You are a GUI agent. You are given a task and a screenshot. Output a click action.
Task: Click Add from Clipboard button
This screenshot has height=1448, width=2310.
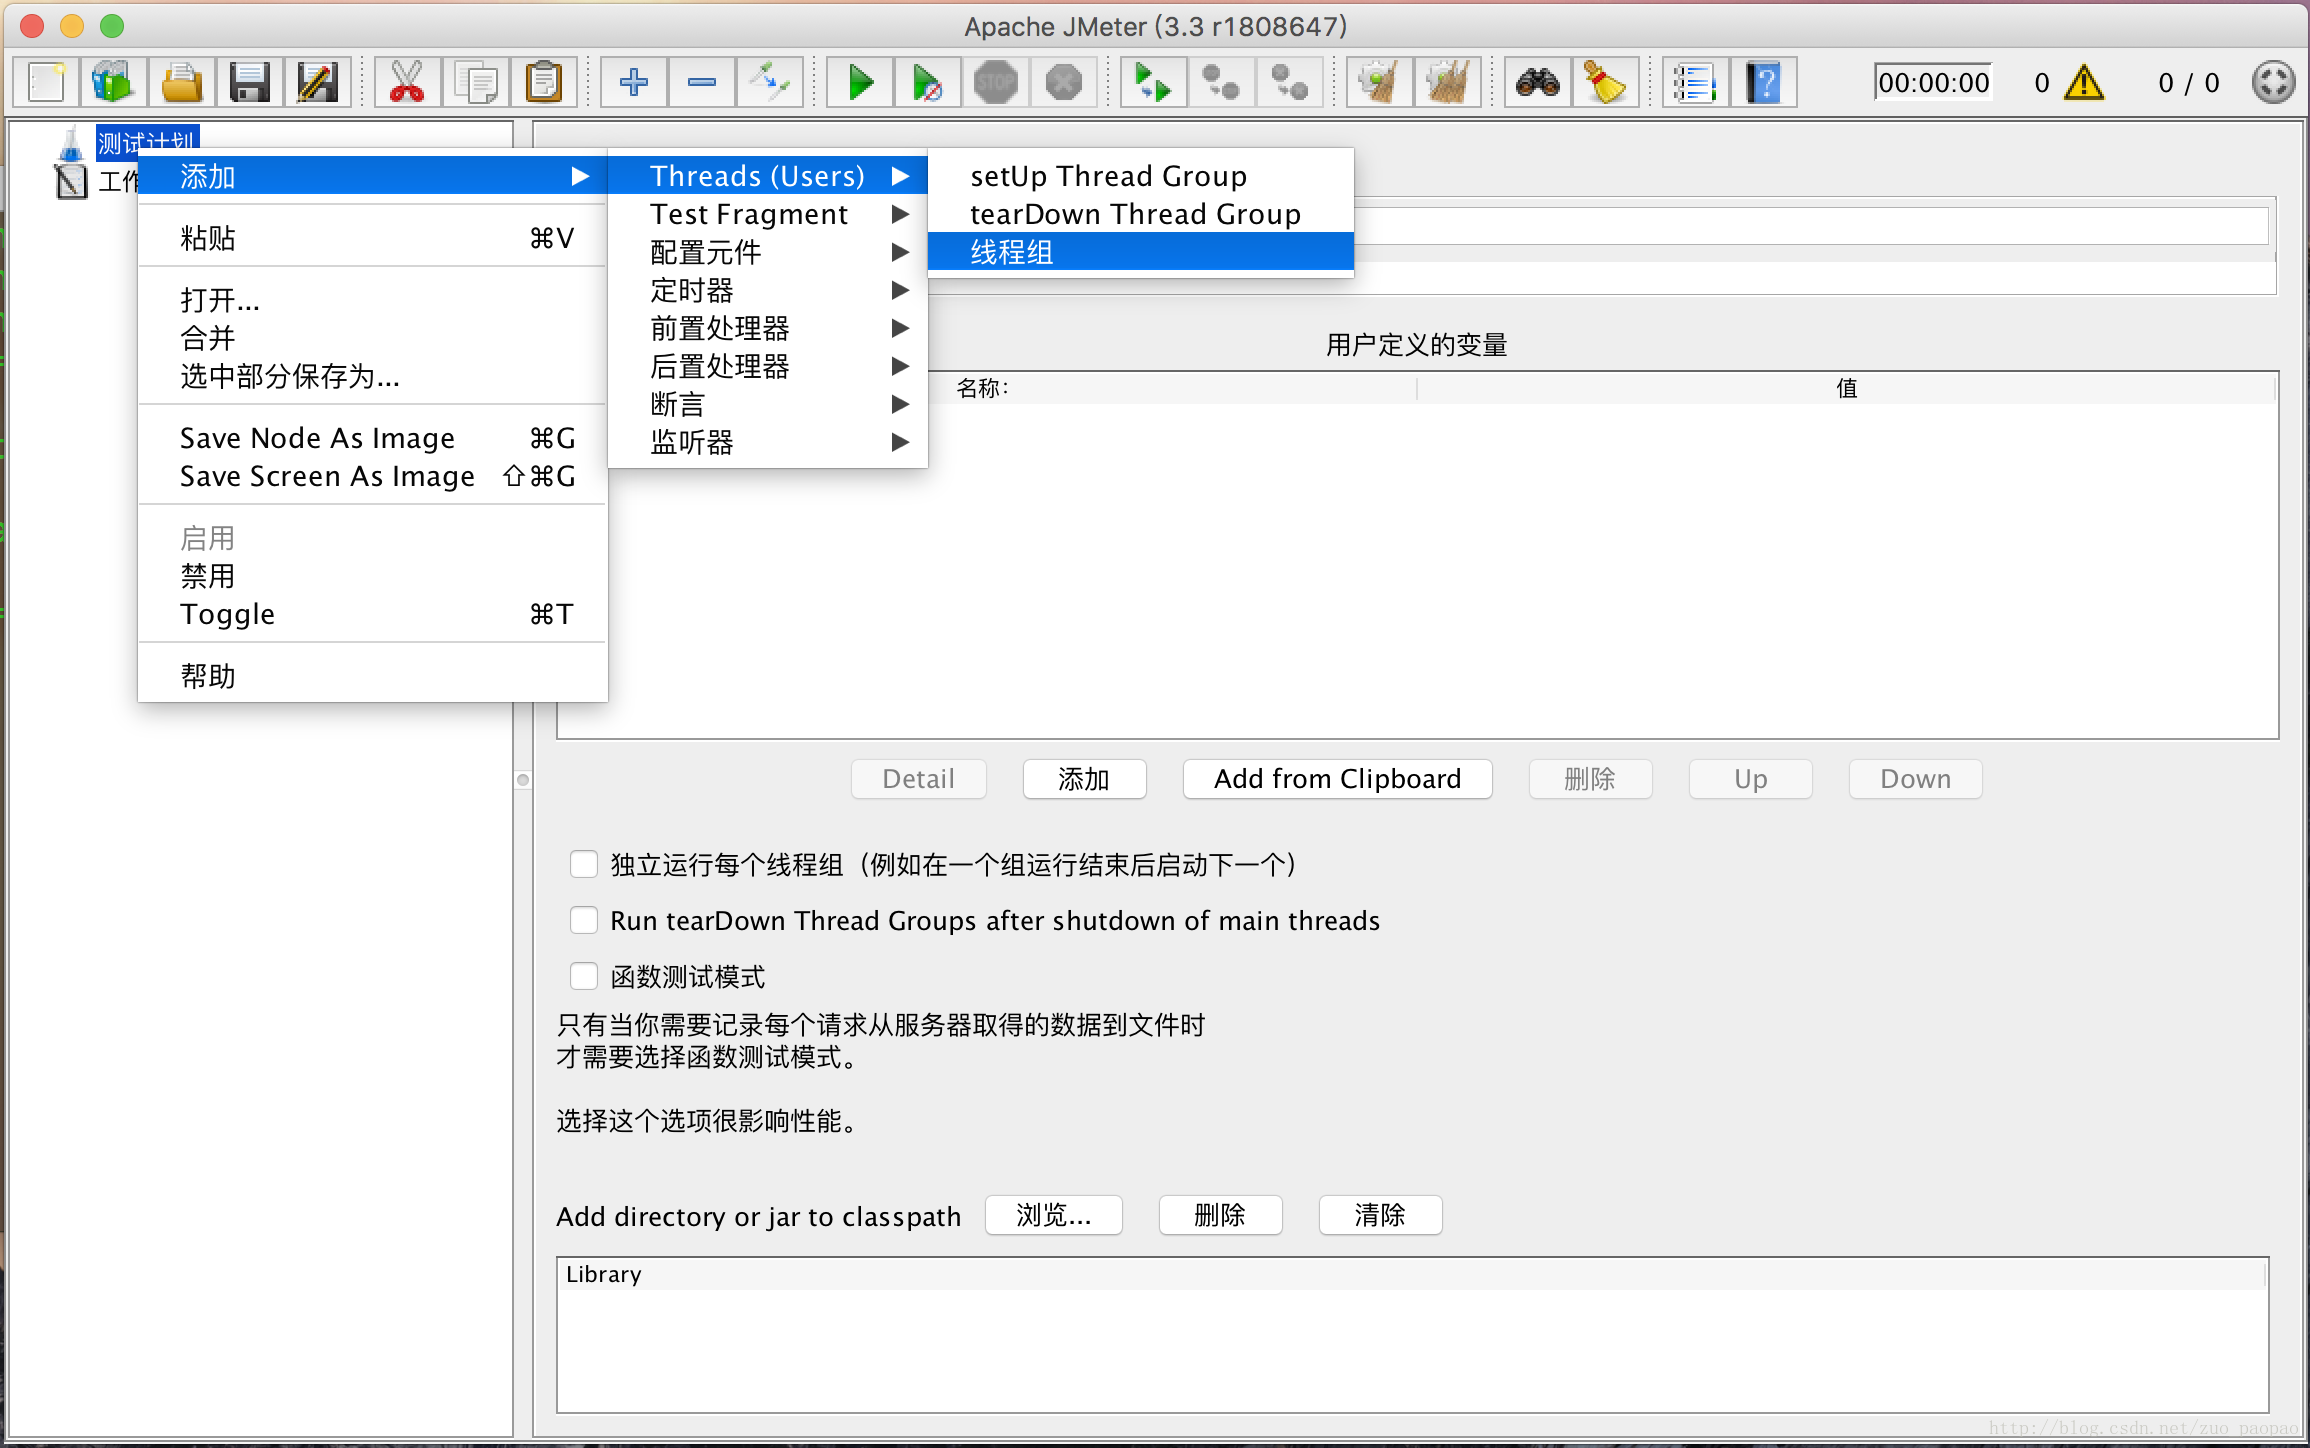[1337, 779]
